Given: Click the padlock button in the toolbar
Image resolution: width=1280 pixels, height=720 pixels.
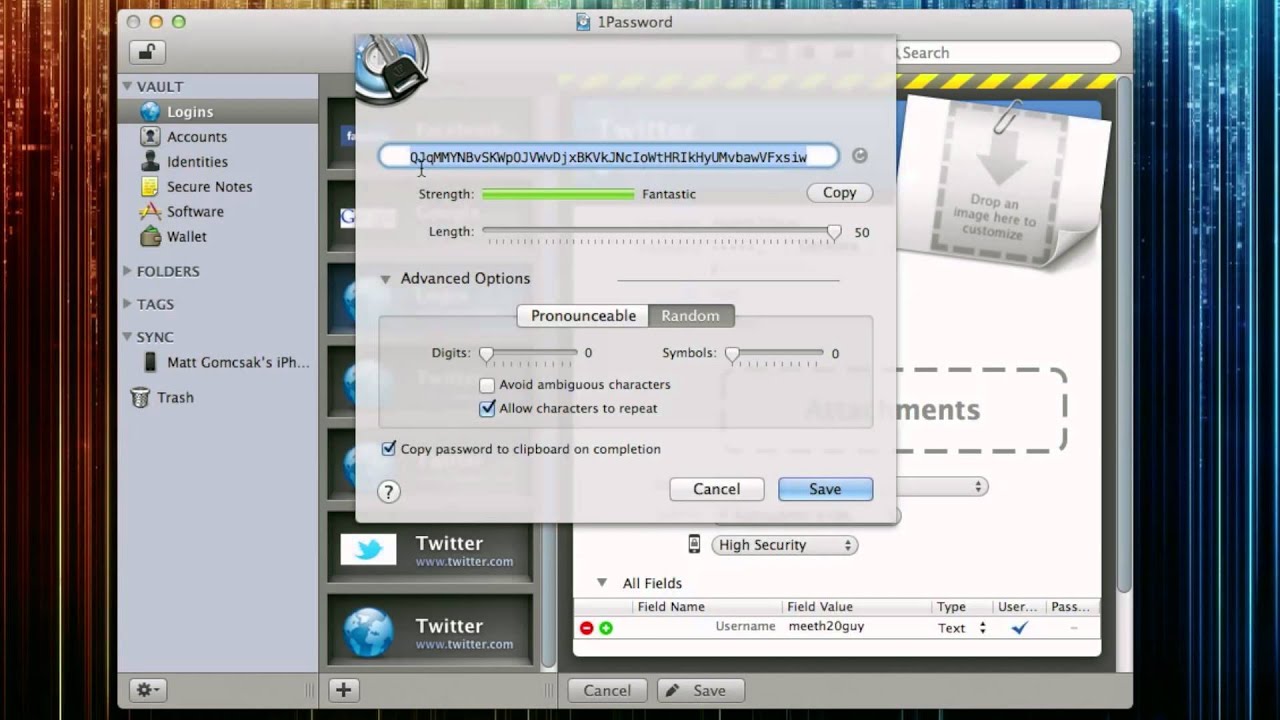Looking at the screenshot, I should pos(146,52).
